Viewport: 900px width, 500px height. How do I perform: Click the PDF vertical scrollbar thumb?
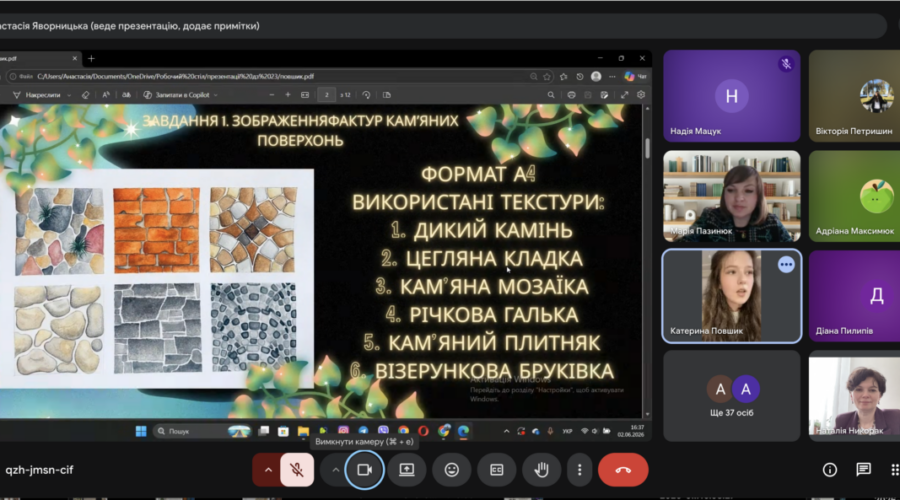click(647, 148)
